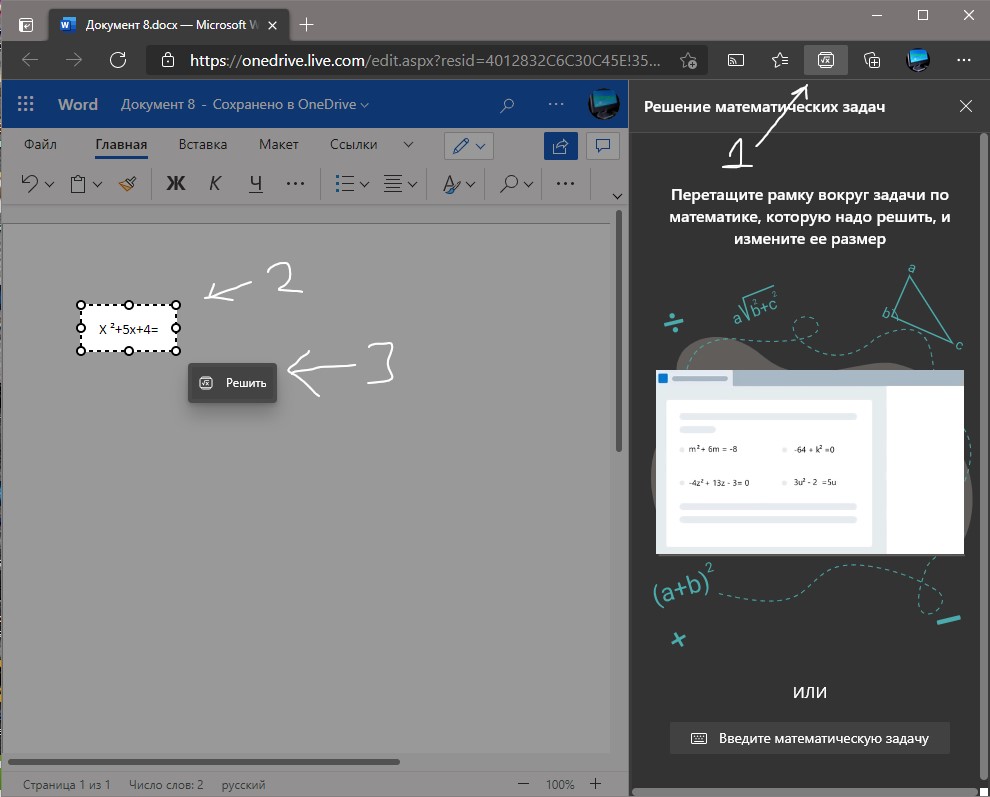Image resolution: width=990 pixels, height=797 pixels.
Task: Select the Главная tab
Action: coord(121,145)
